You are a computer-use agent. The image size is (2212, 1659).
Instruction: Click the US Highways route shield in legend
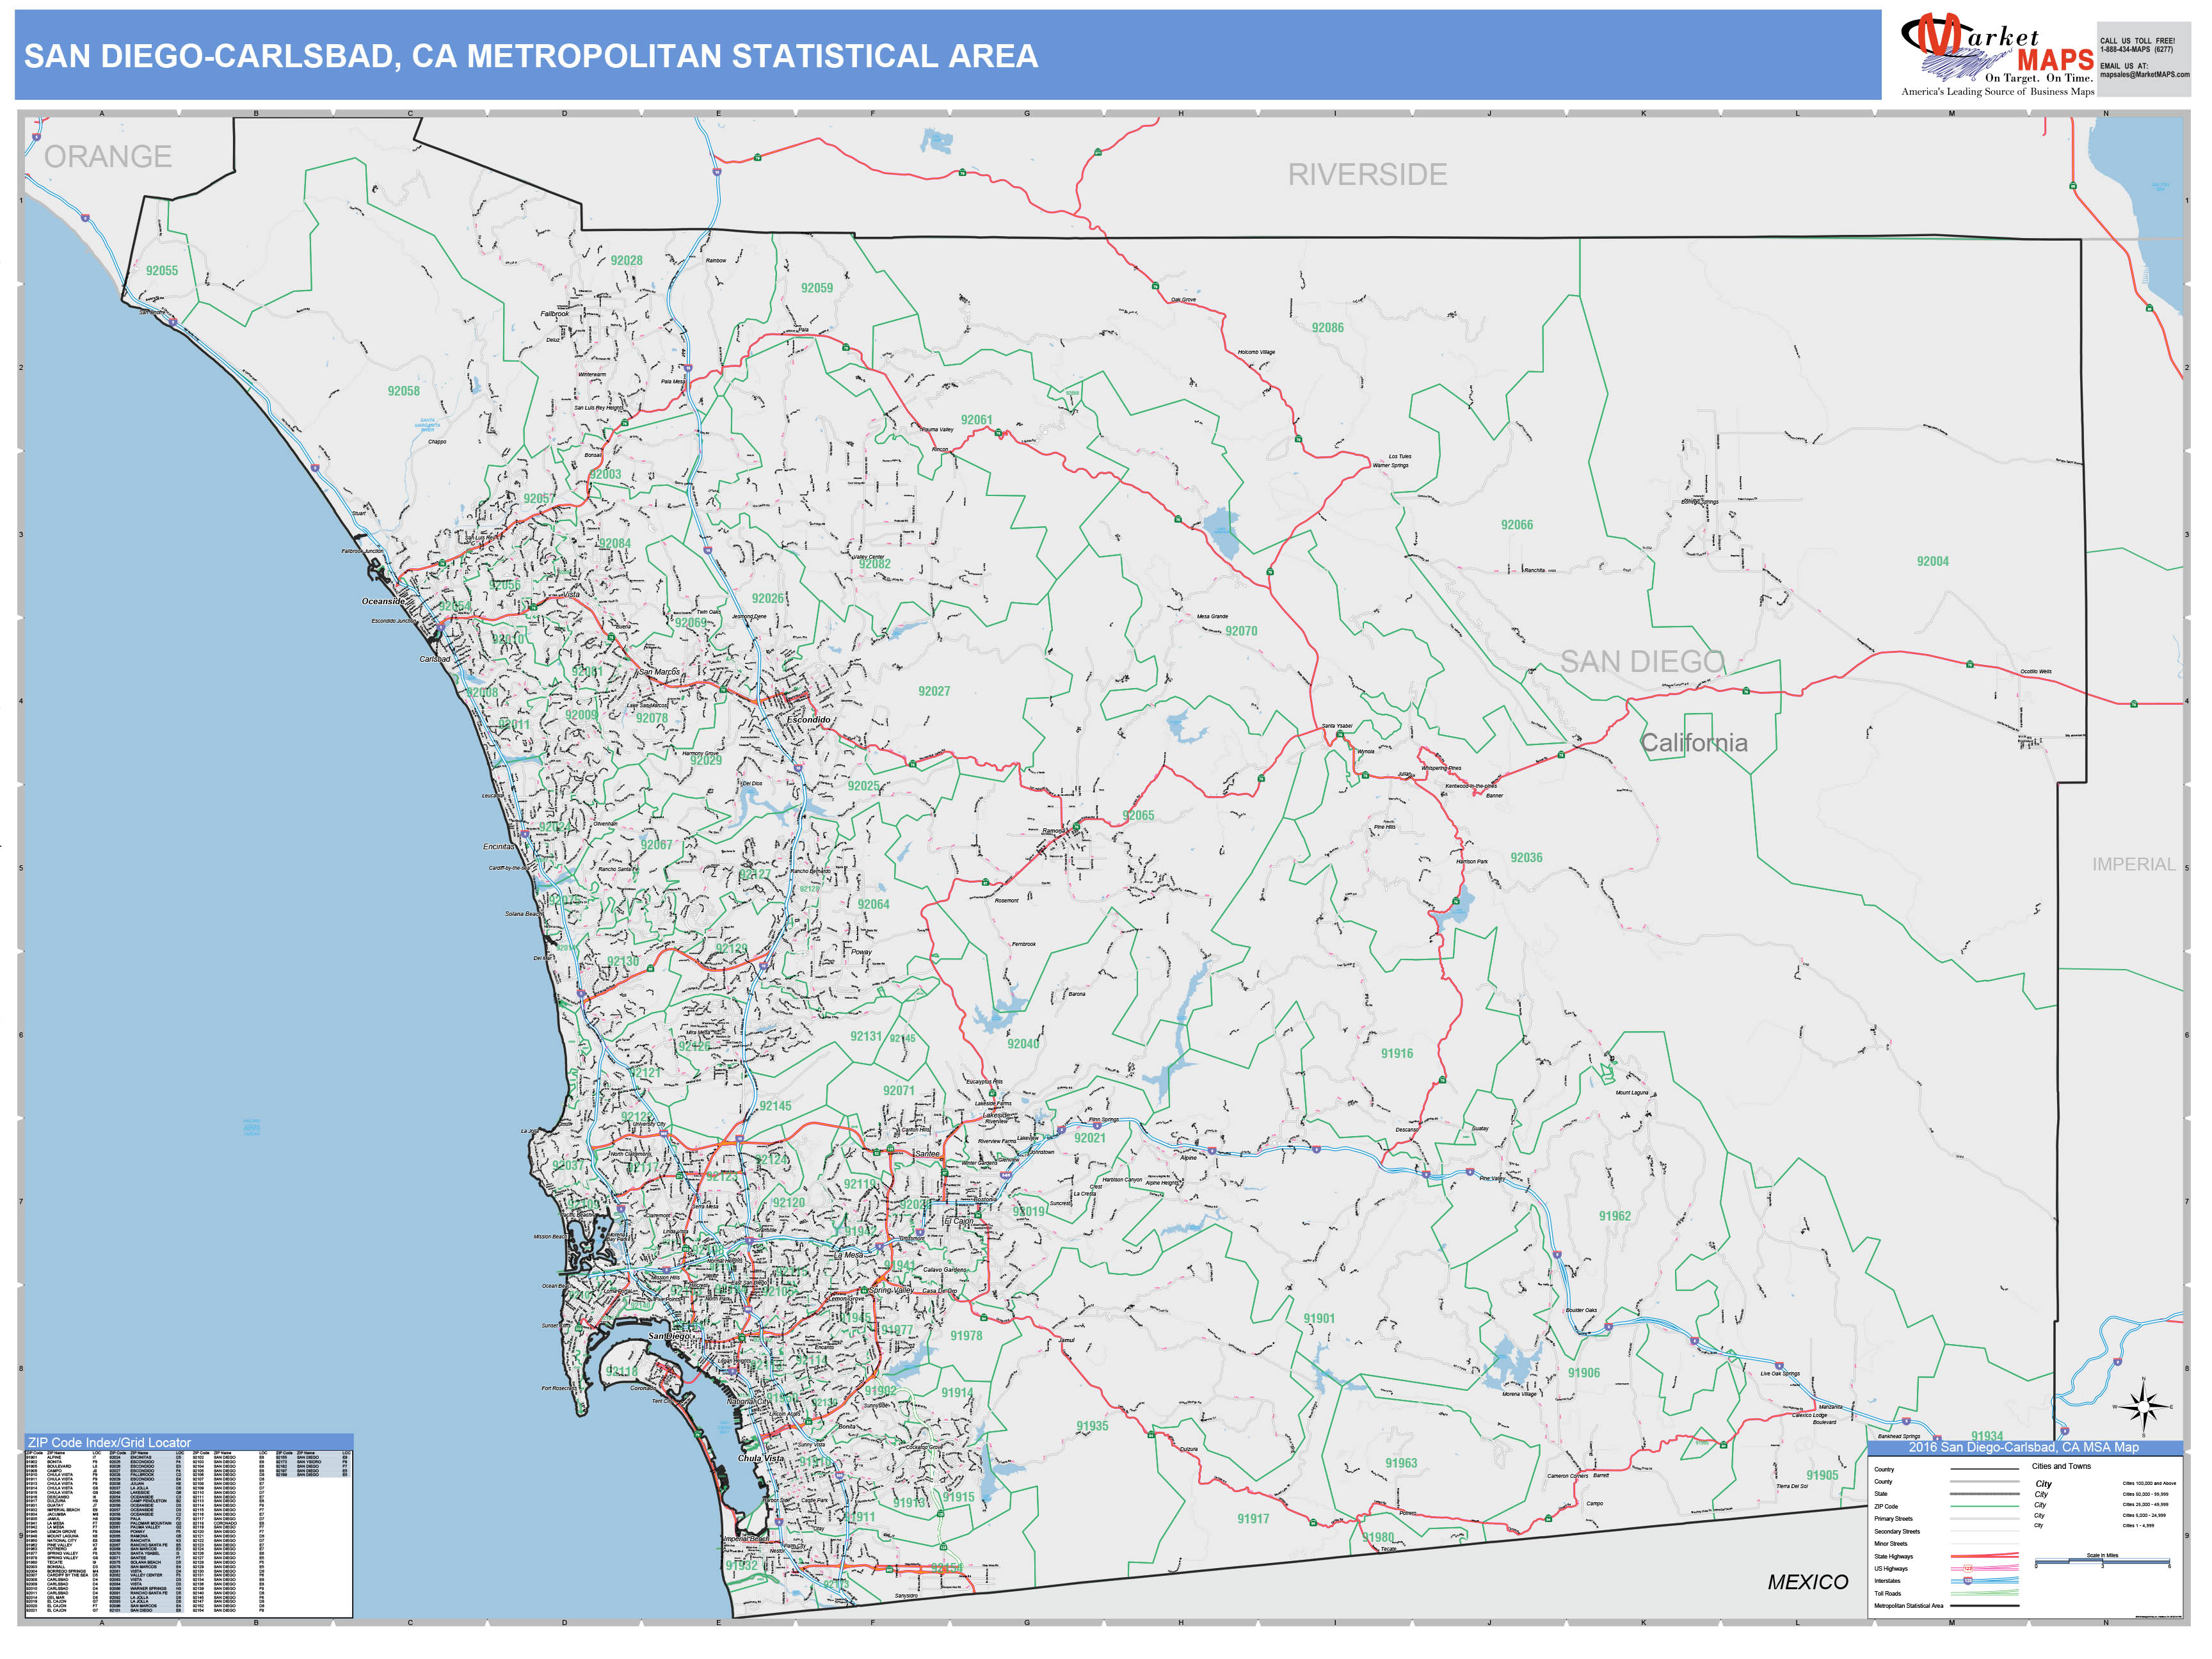click(x=1968, y=1568)
